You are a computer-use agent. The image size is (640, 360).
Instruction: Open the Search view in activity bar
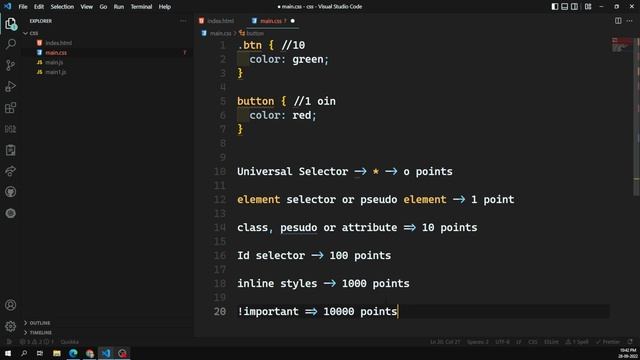point(11,44)
